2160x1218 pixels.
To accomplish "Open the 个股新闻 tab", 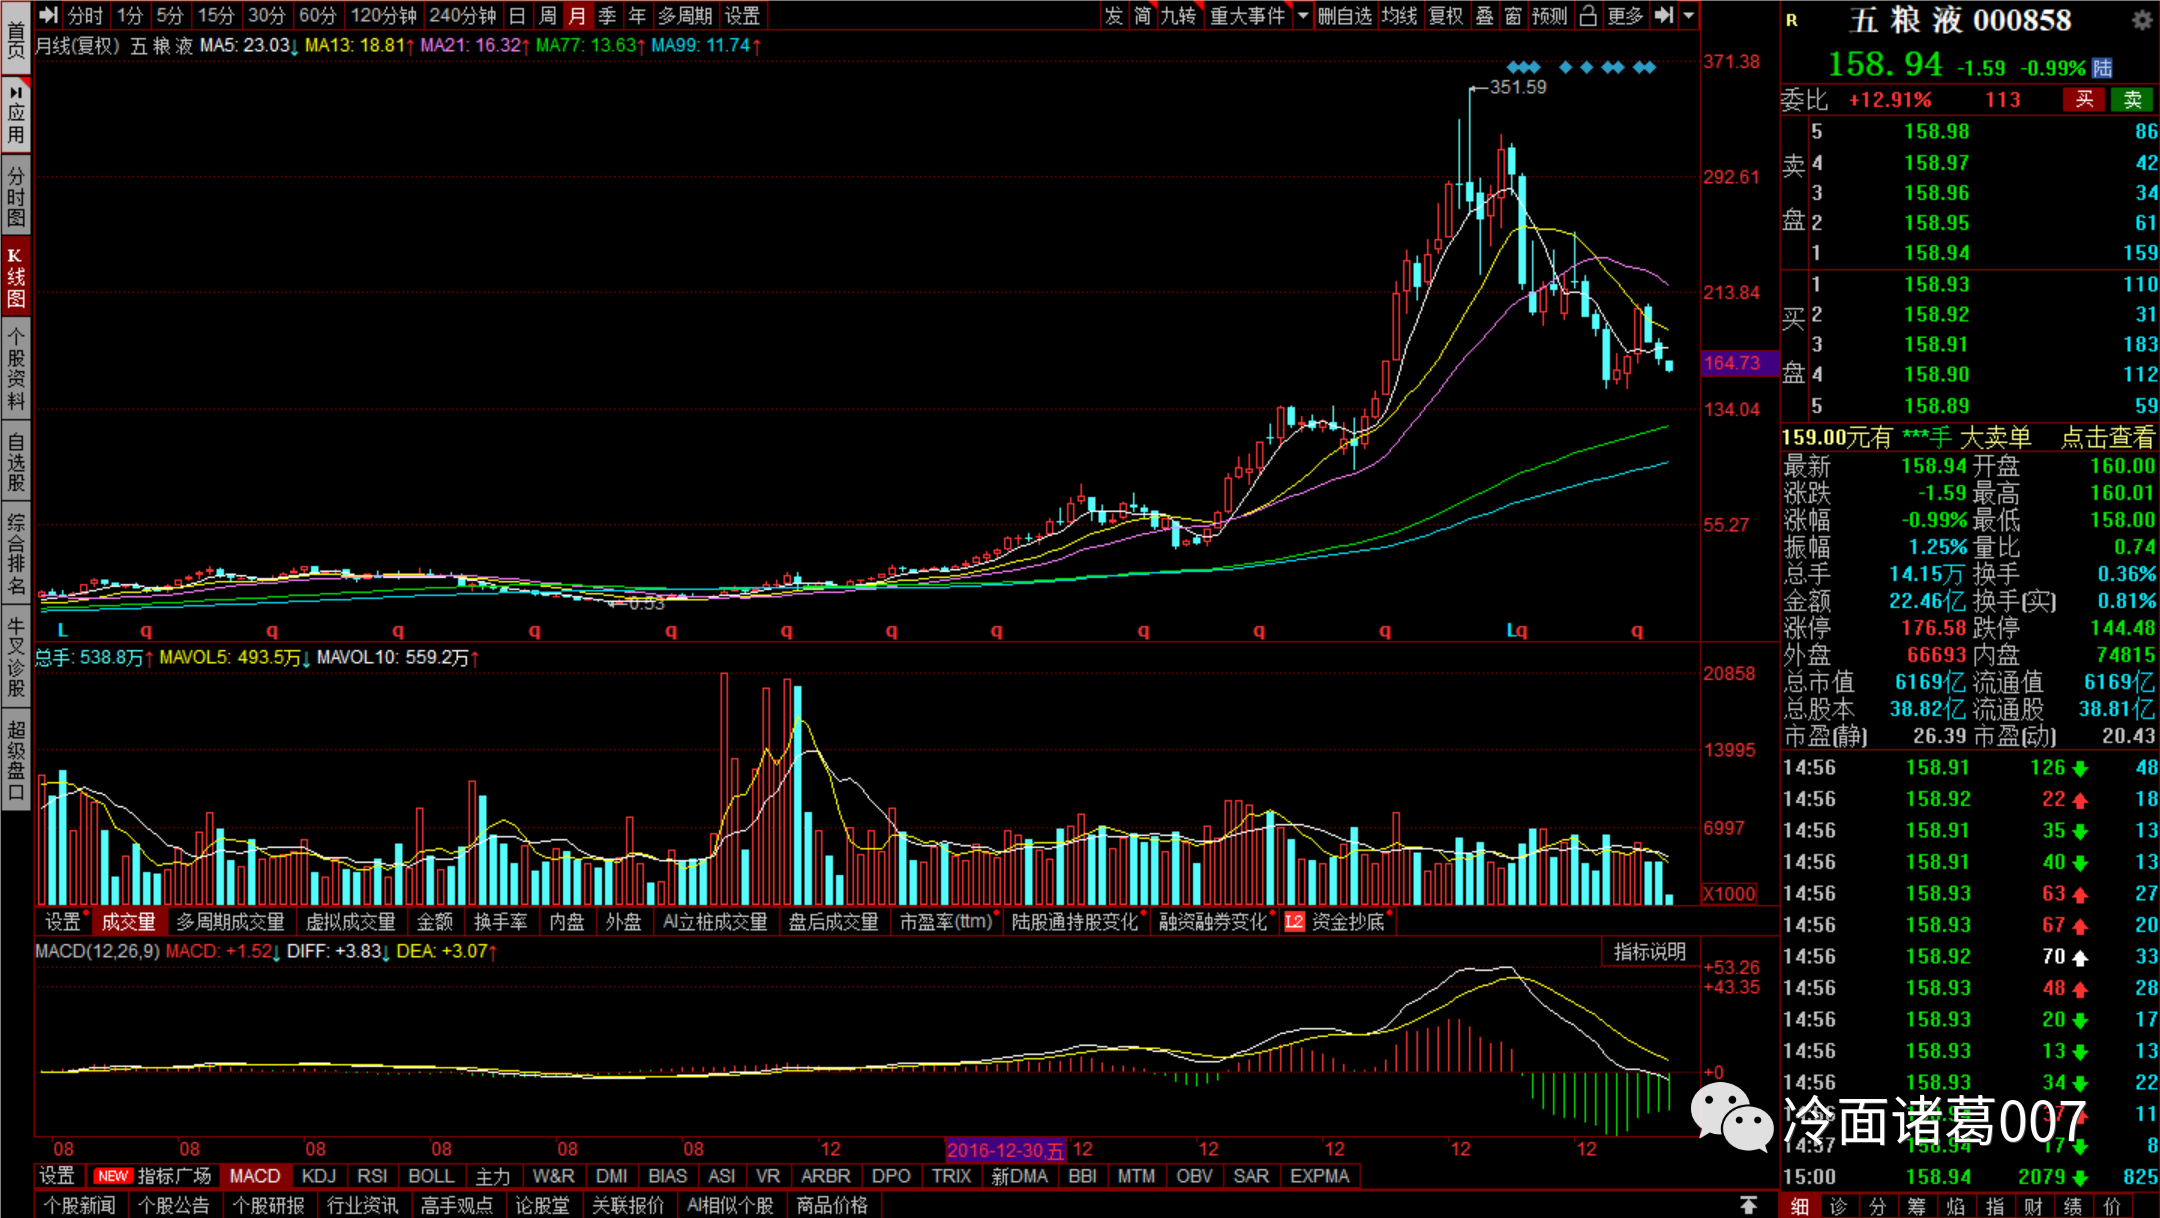I will (x=80, y=1205).
